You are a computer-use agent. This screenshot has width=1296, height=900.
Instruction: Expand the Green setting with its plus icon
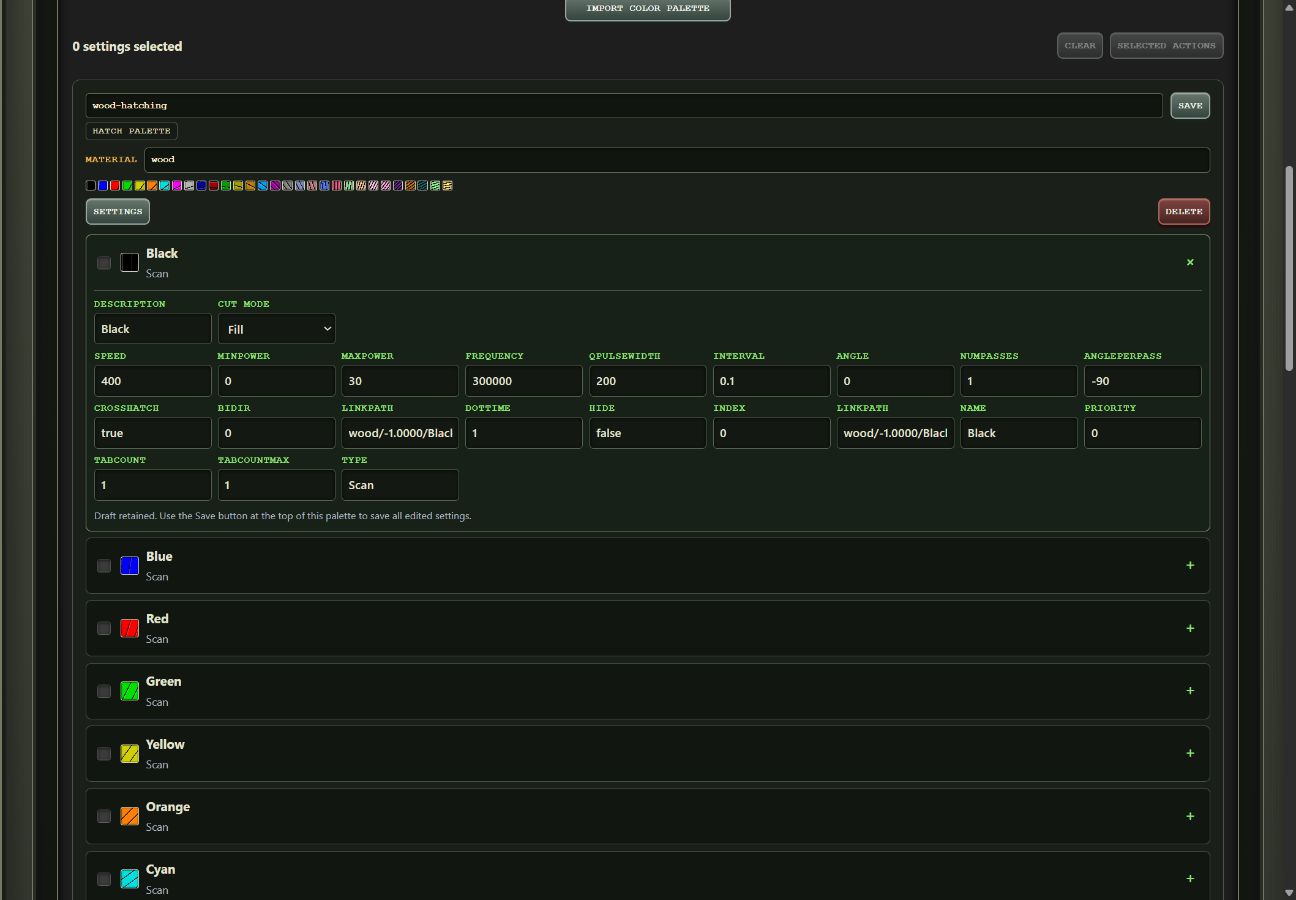pyautogui.click(x=1190, y=690)
